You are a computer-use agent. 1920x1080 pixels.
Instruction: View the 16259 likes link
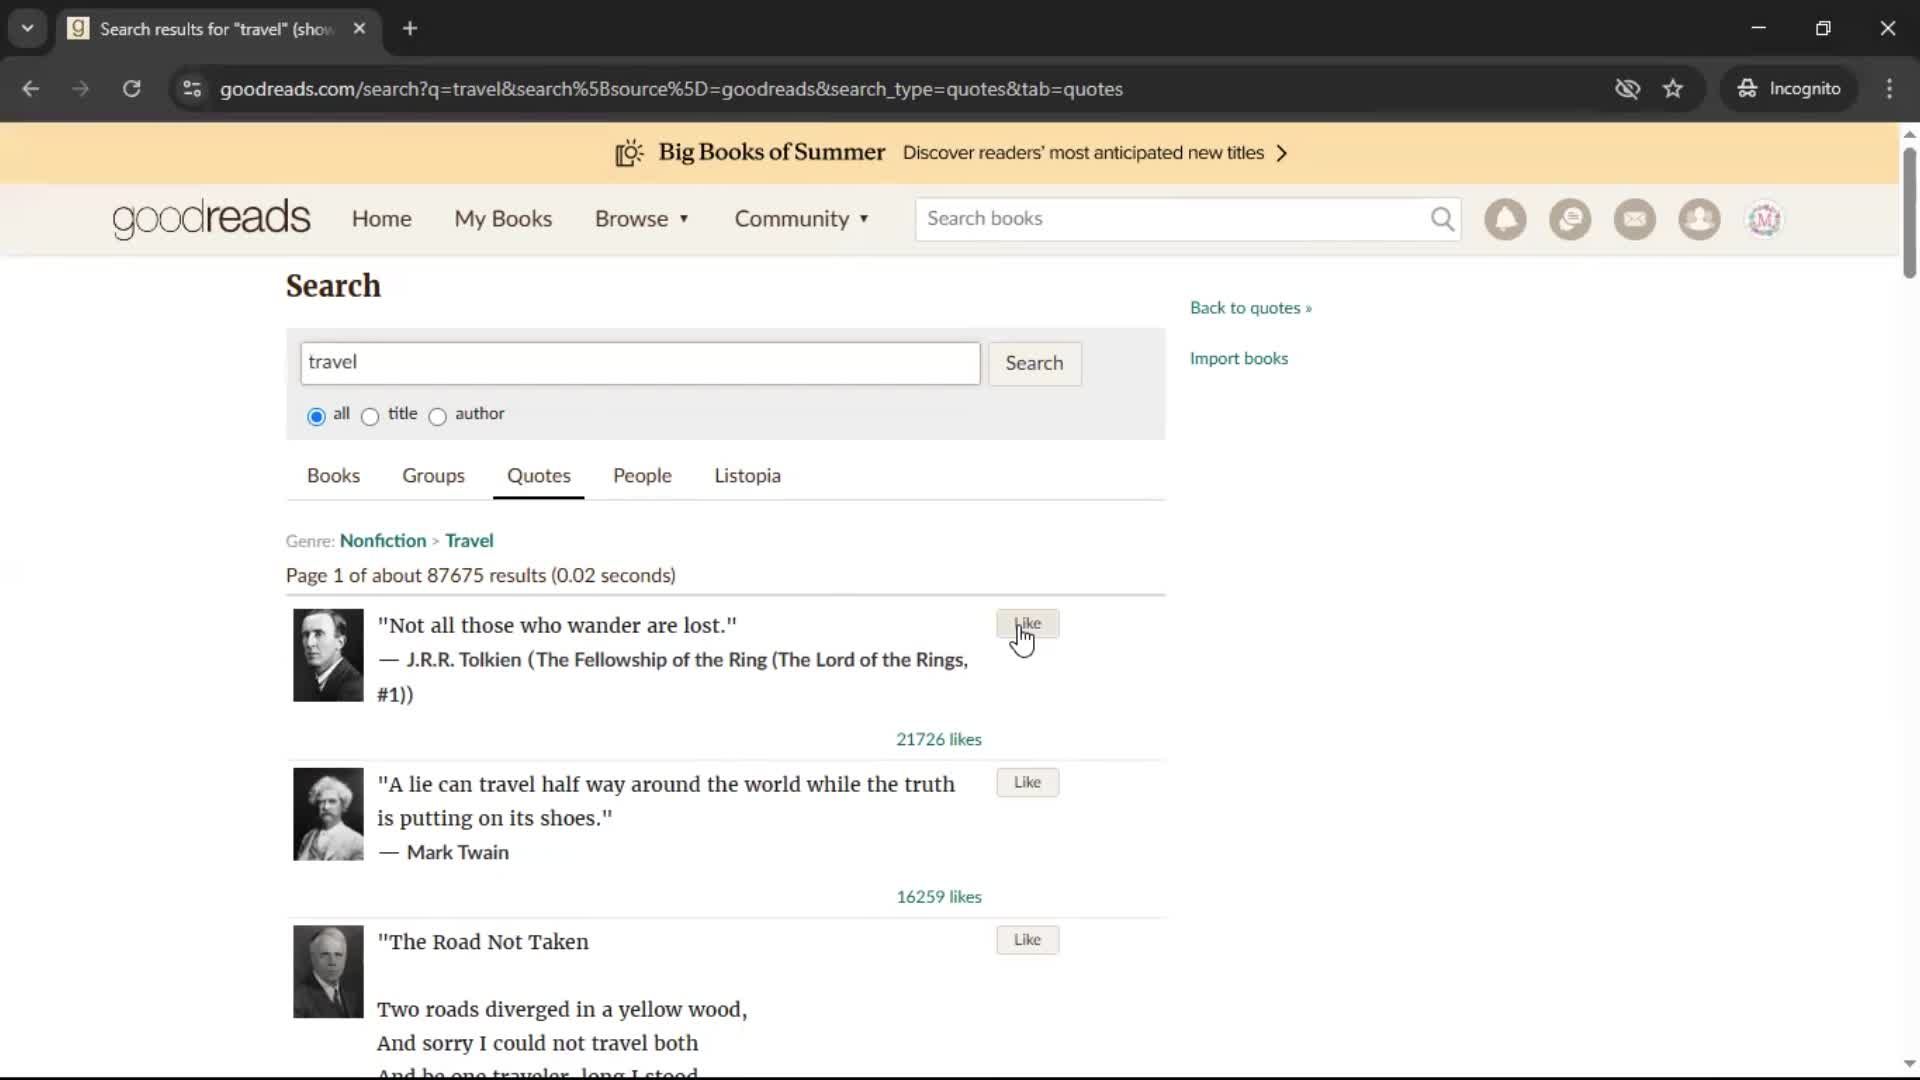(x=938, y=897)
